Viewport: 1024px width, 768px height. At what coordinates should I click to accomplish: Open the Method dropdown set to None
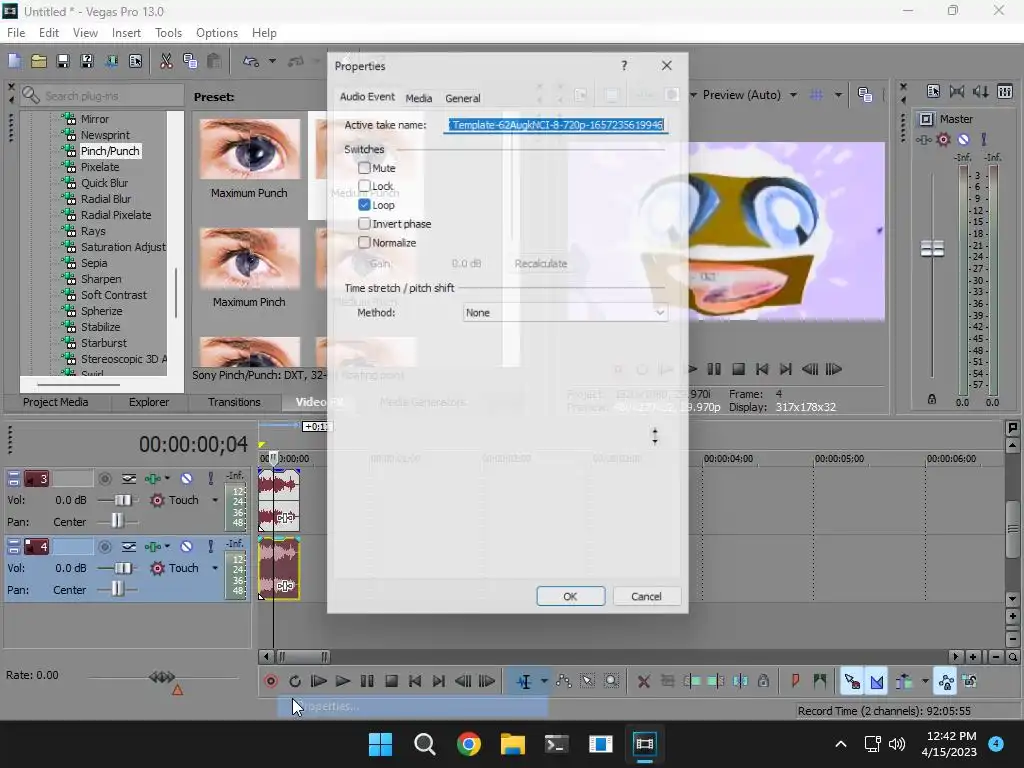pyautogui.click(x=565, y=312)
